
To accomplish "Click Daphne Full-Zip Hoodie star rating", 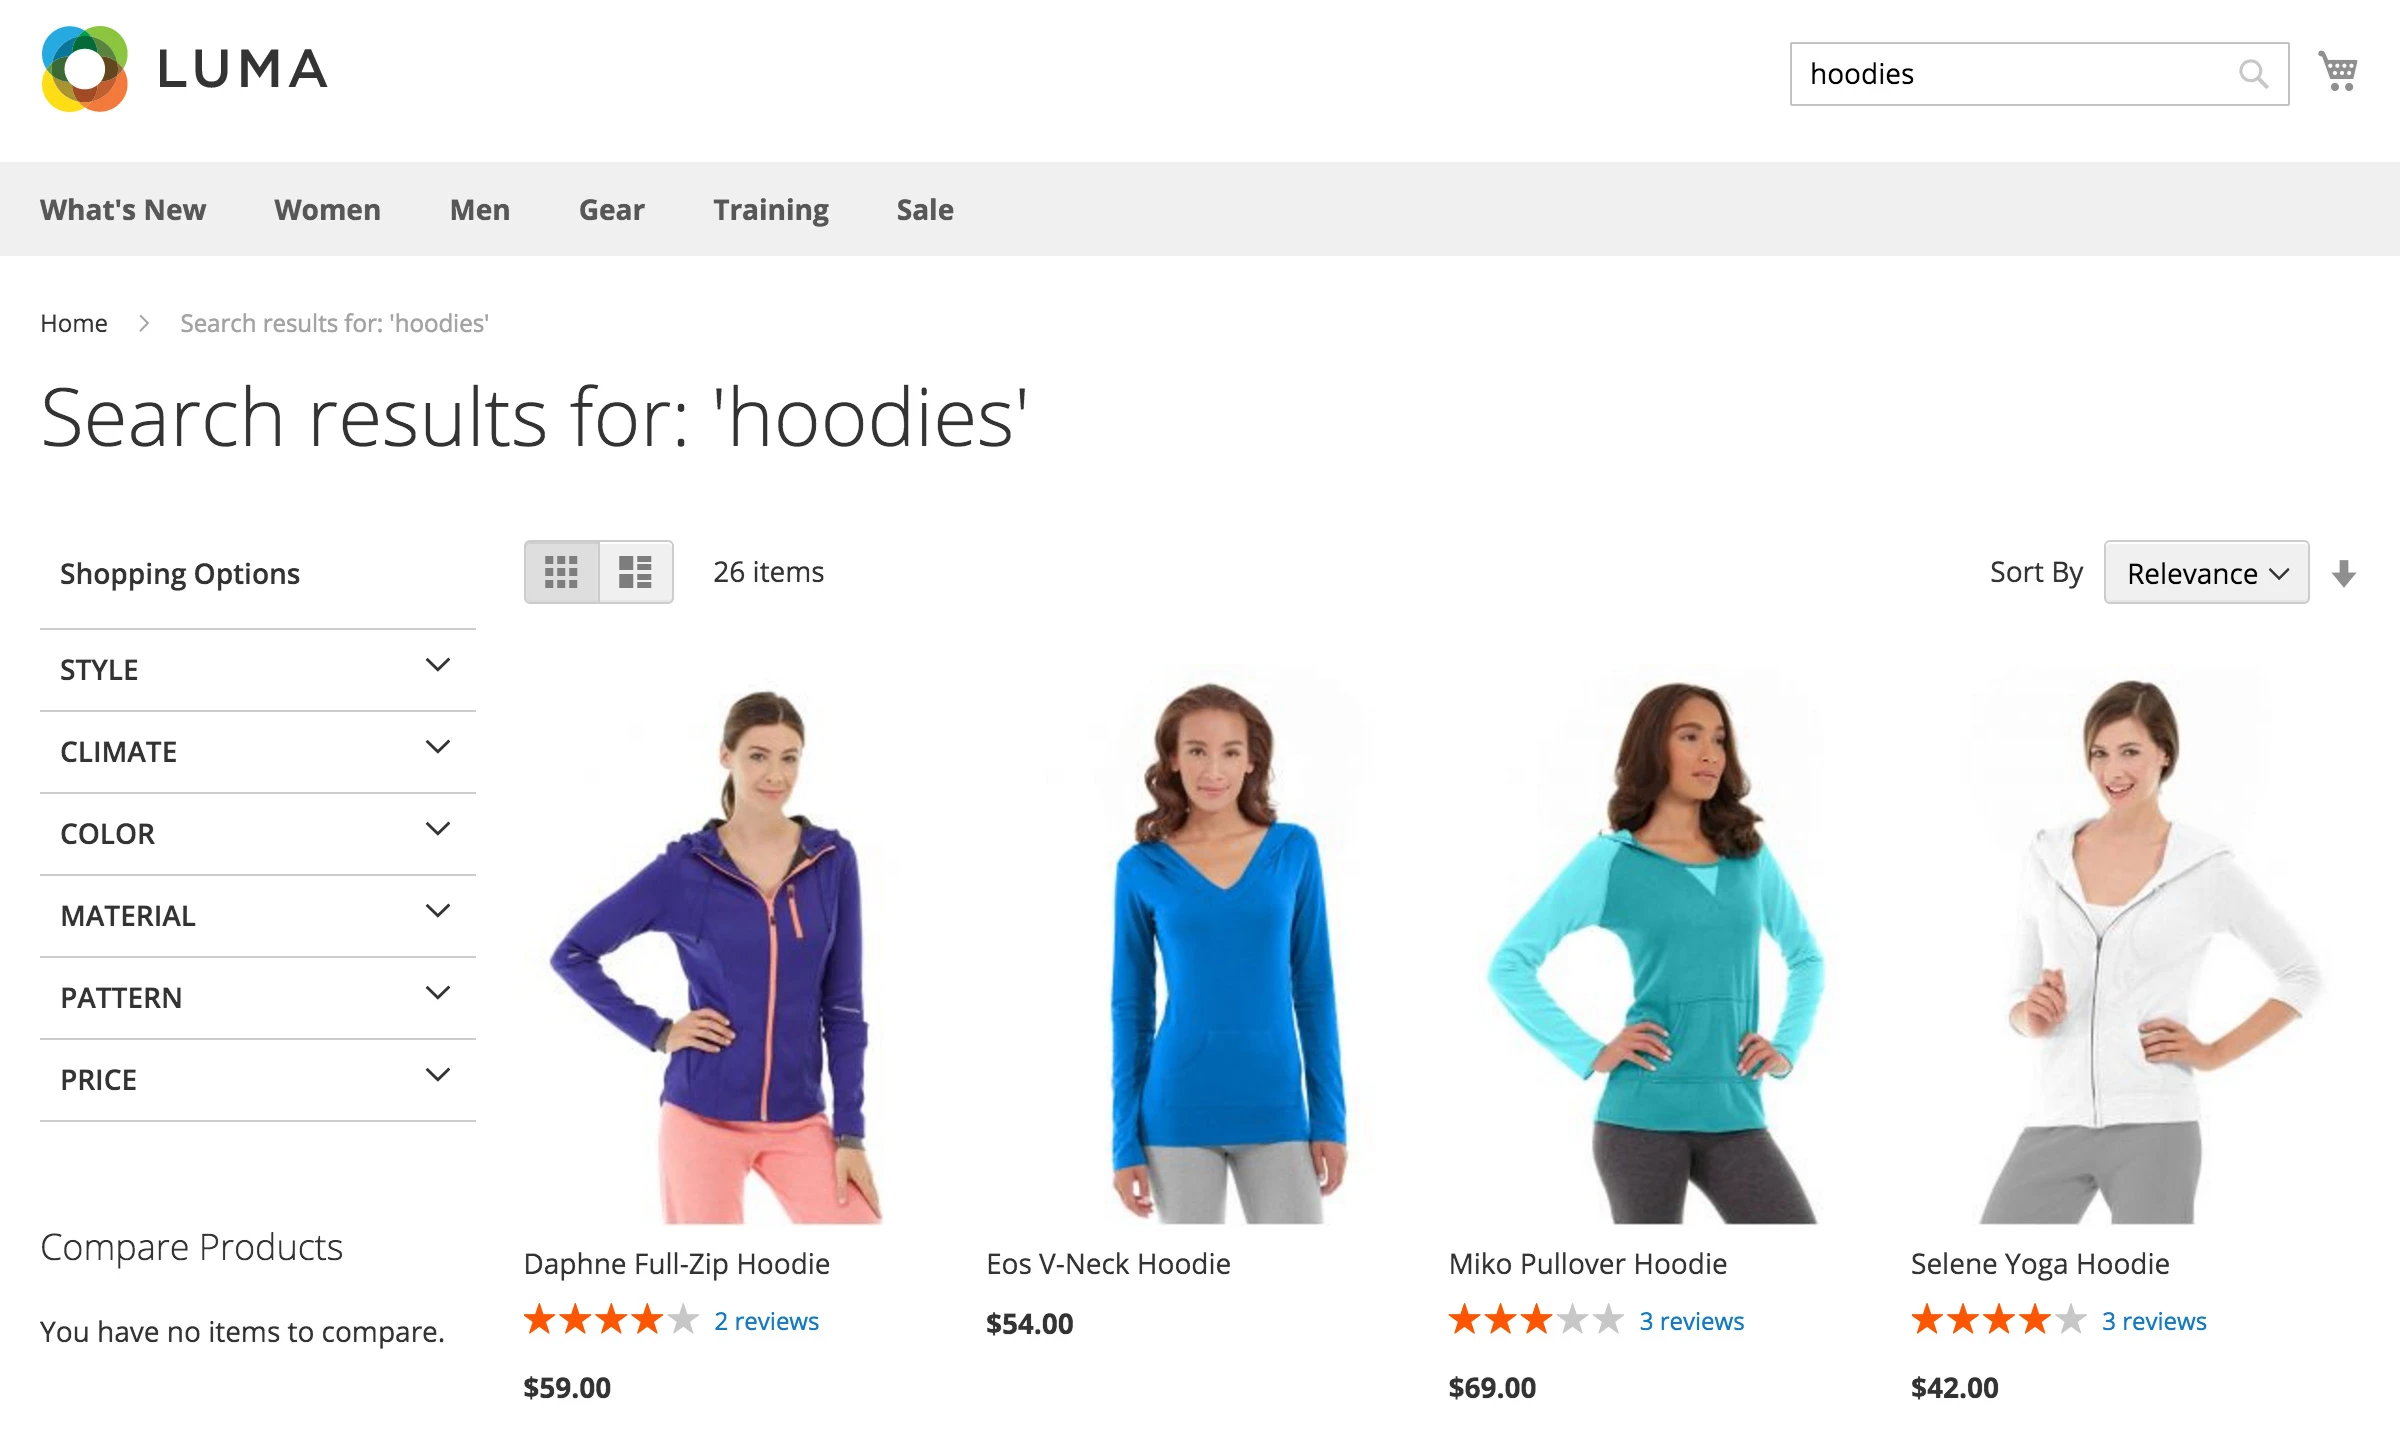I will (610, 1320).
